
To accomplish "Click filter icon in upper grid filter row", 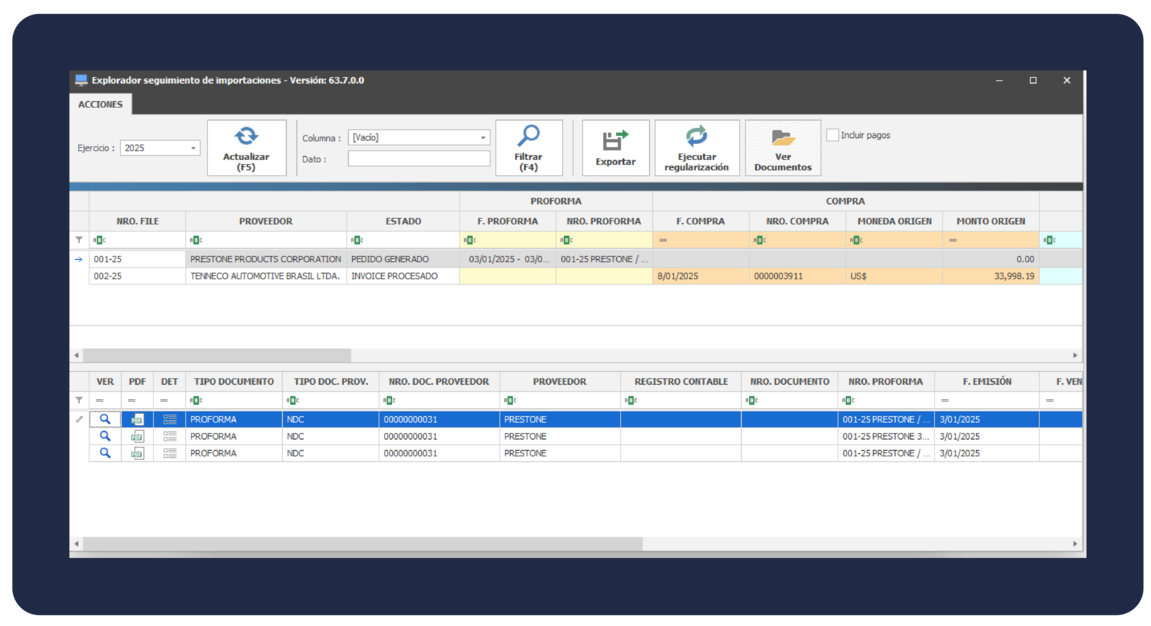I will tap(79, 240).
